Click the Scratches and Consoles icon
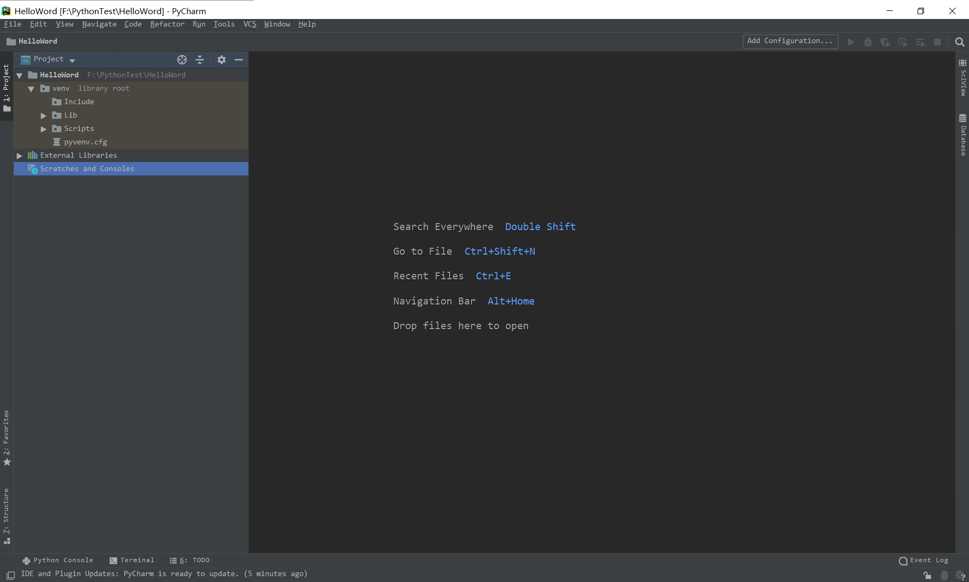 coord(33,169)
